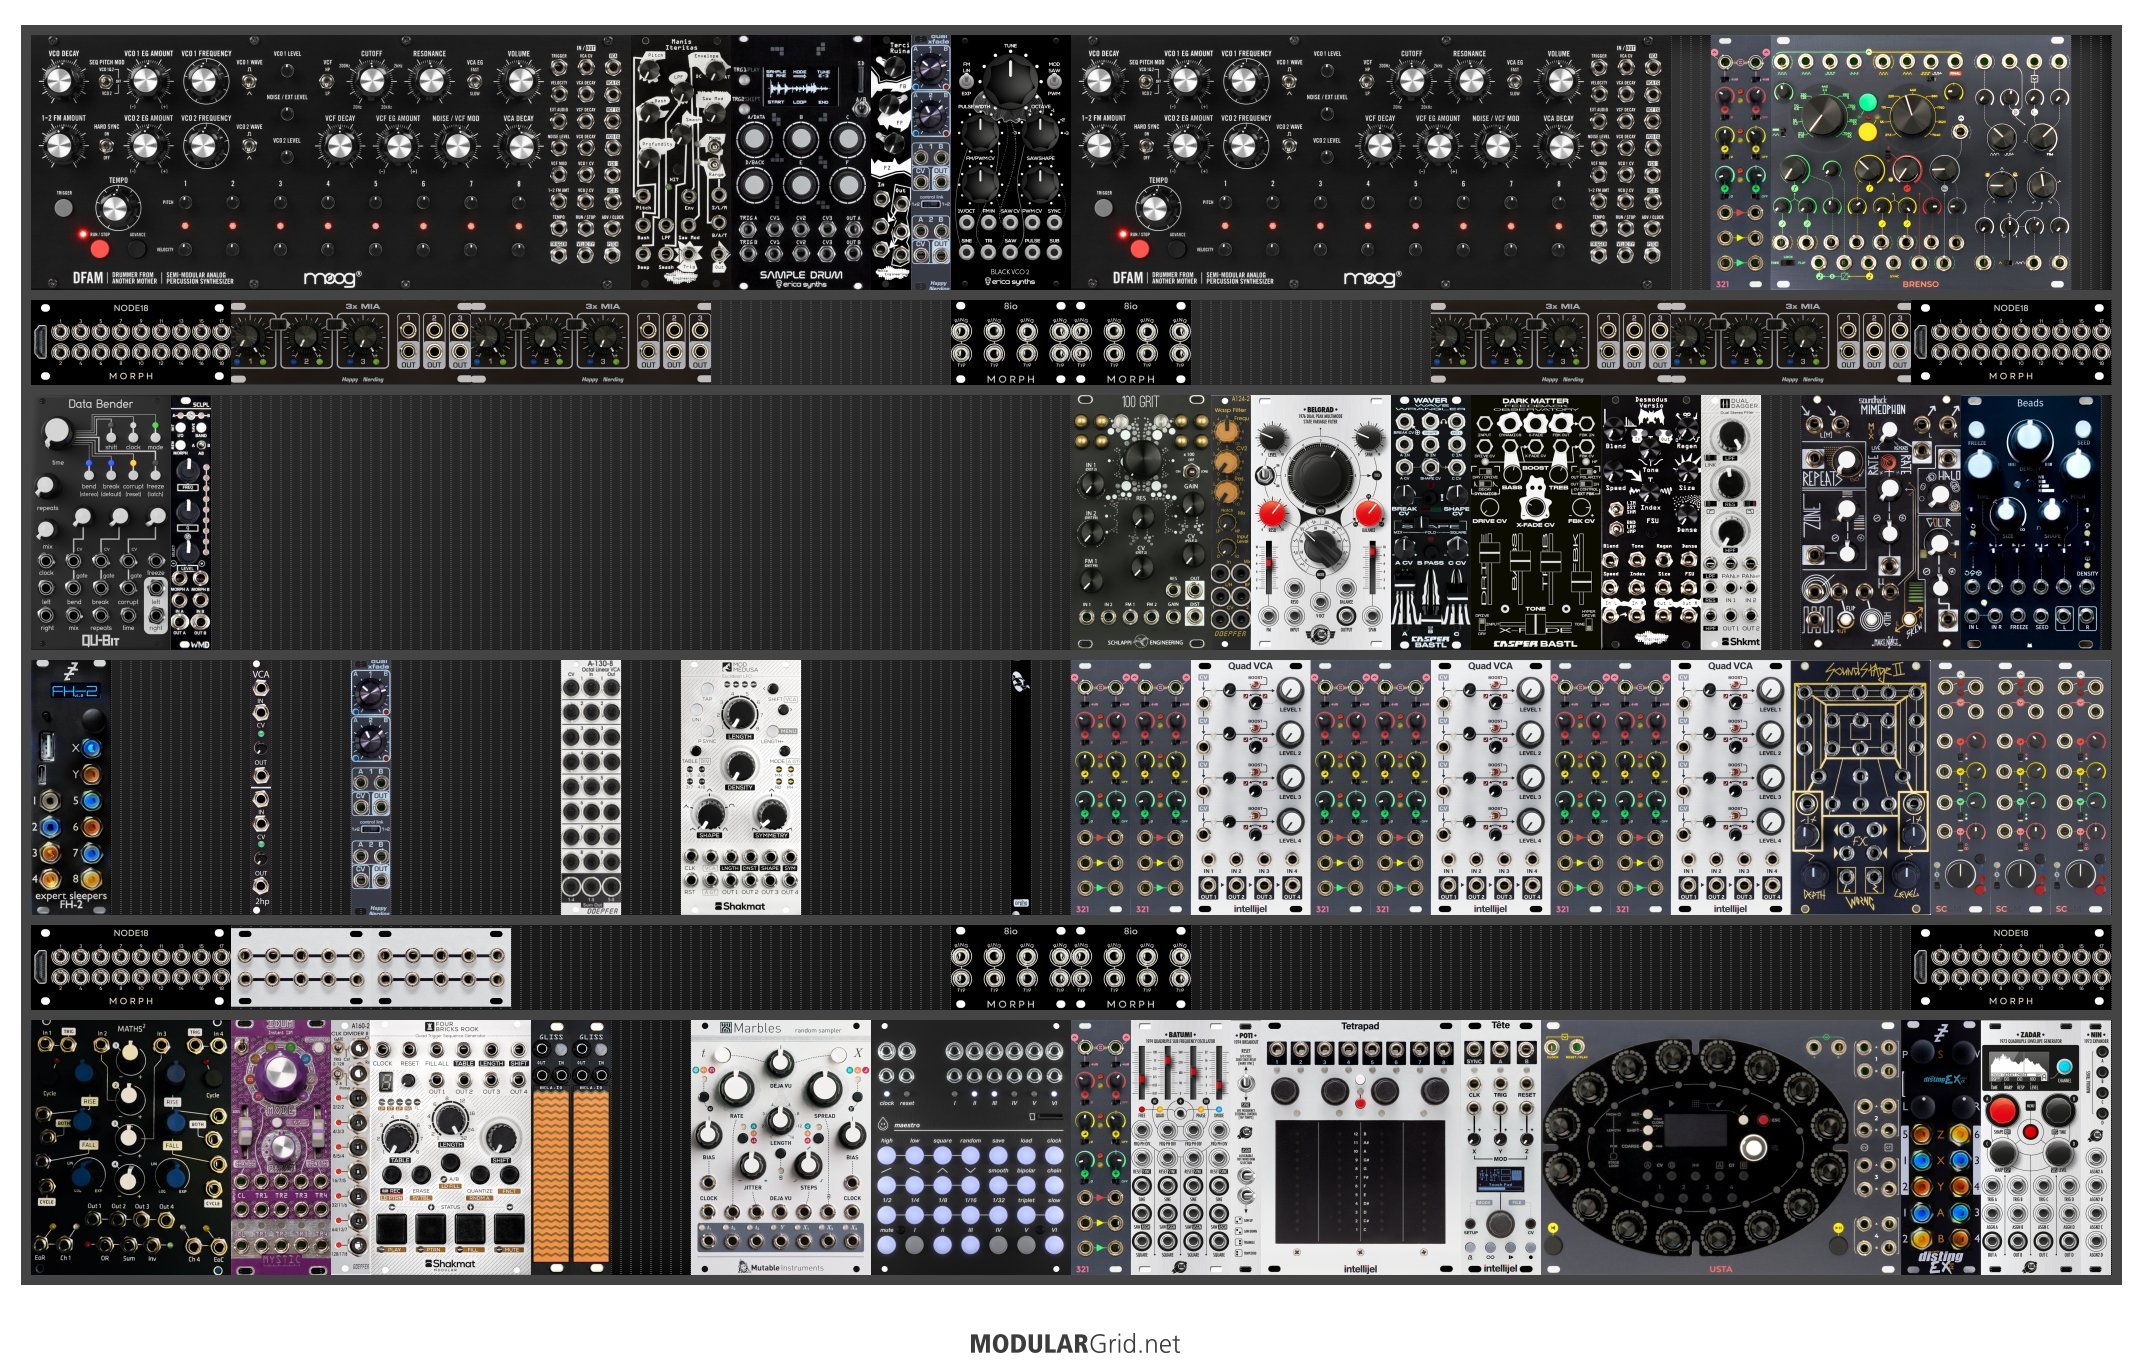Image resolution: width=2152 pixels, height=1365 pixels.
Task: Click the 'Tetrapad' title text
Action: [1360, 1026]
